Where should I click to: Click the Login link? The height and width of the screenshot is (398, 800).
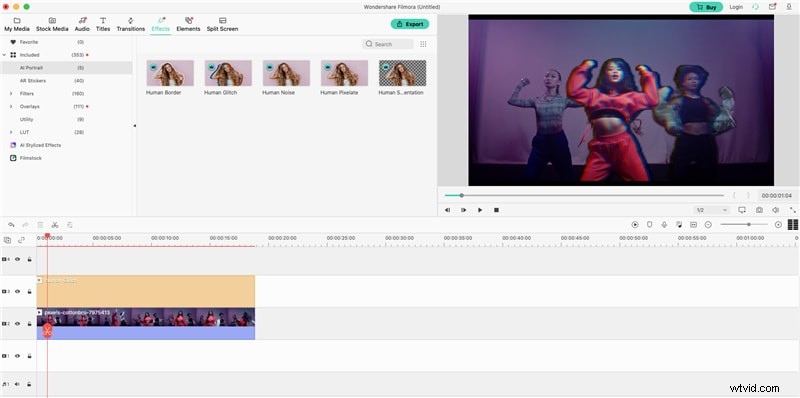[x=736, y=7]
